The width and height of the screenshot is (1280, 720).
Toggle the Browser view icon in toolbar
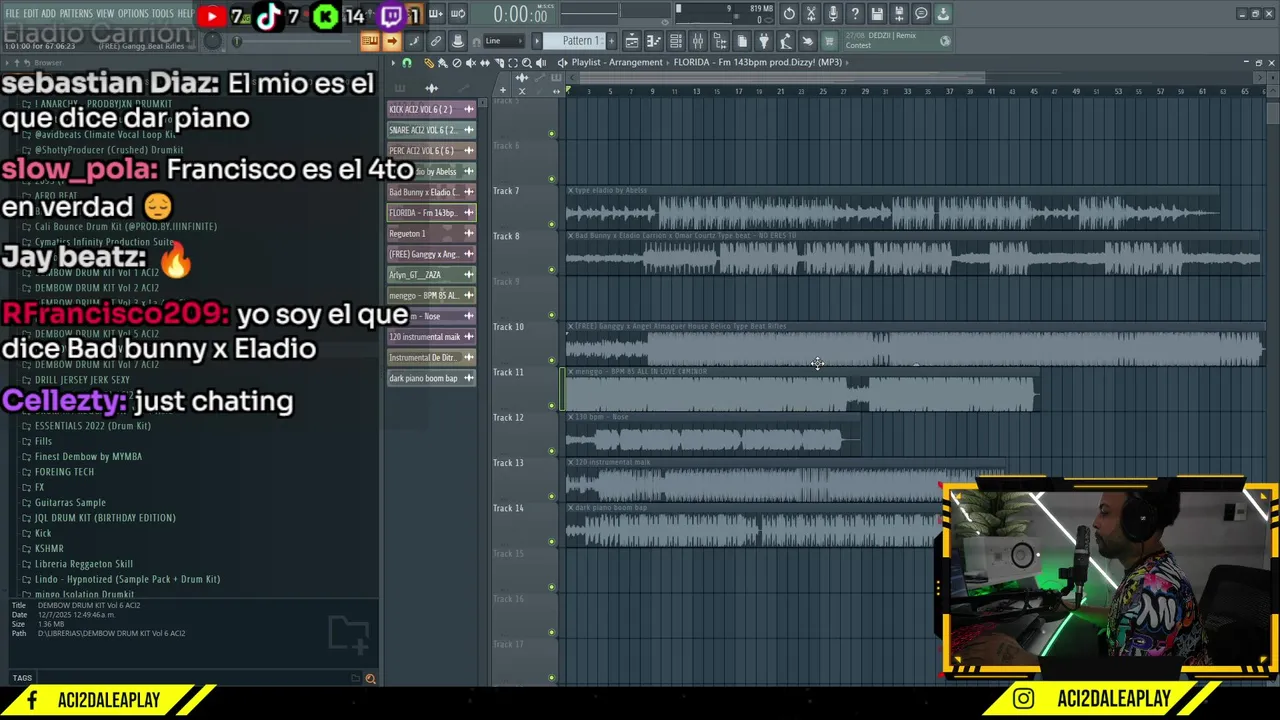coord(720,41)
